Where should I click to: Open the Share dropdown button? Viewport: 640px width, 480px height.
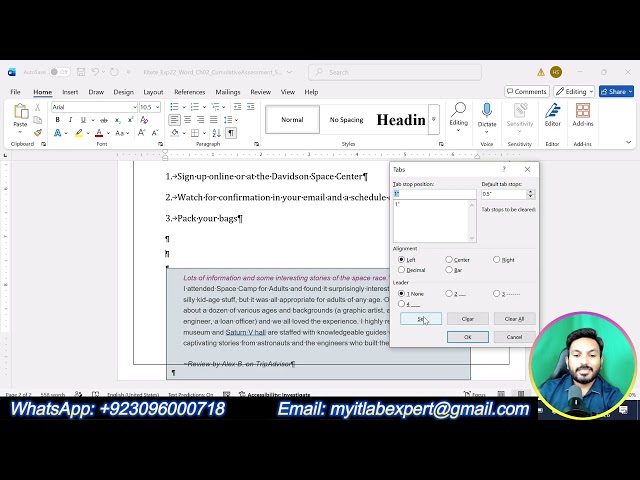616,91
